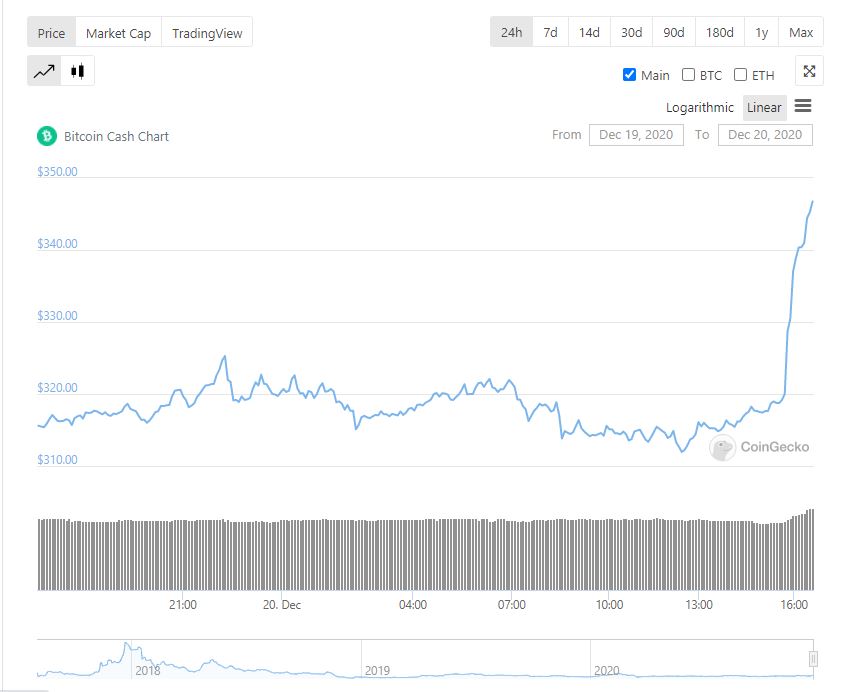
Task: Click the 04:00 time axis label
Action: tap(413, 604)
